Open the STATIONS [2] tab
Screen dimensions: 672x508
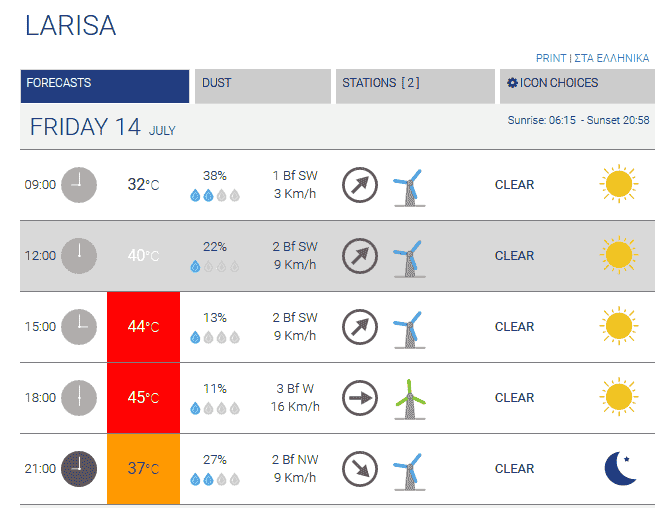pyautogui.click(x=414, y=86)
